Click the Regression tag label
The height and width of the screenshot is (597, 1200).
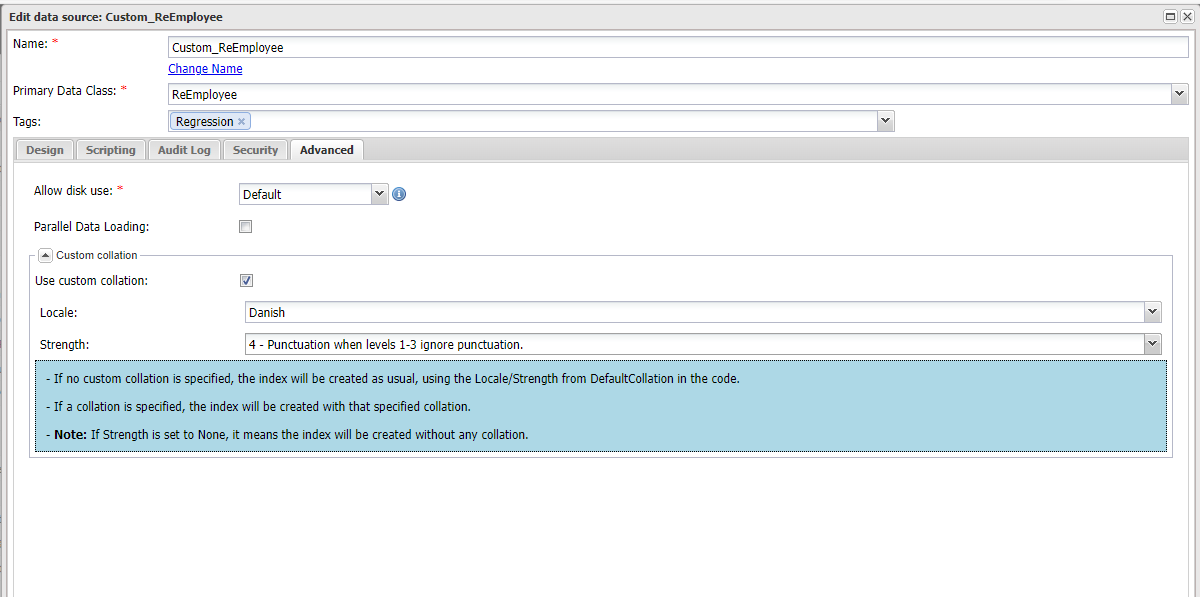tap(204, 122)
